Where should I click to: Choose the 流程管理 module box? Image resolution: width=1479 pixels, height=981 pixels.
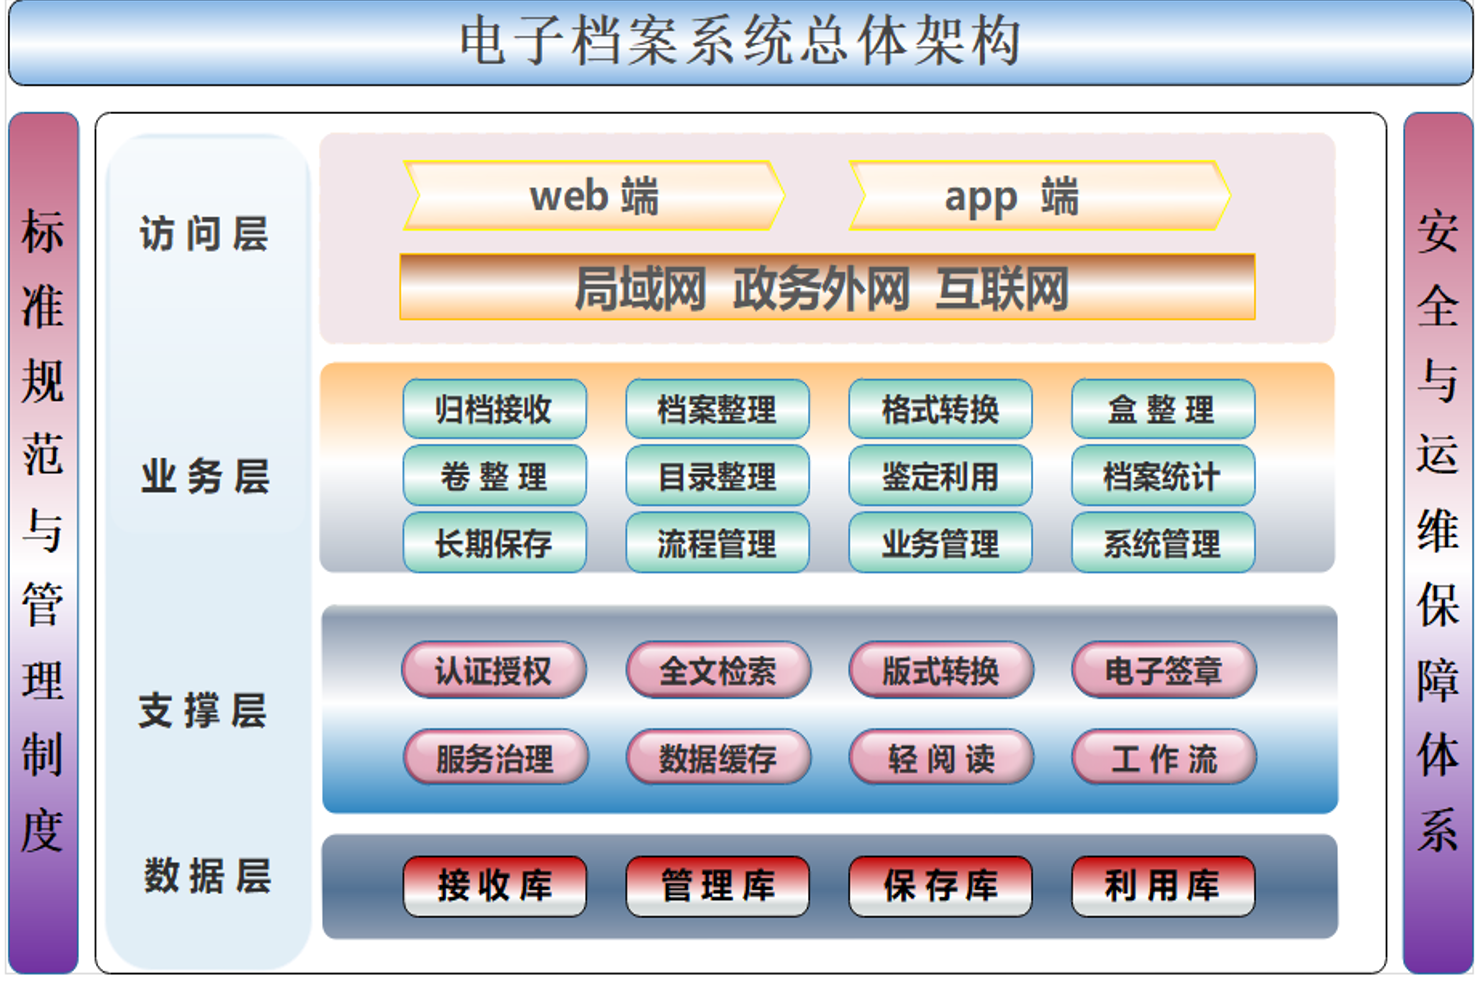(x=717, y=543)
